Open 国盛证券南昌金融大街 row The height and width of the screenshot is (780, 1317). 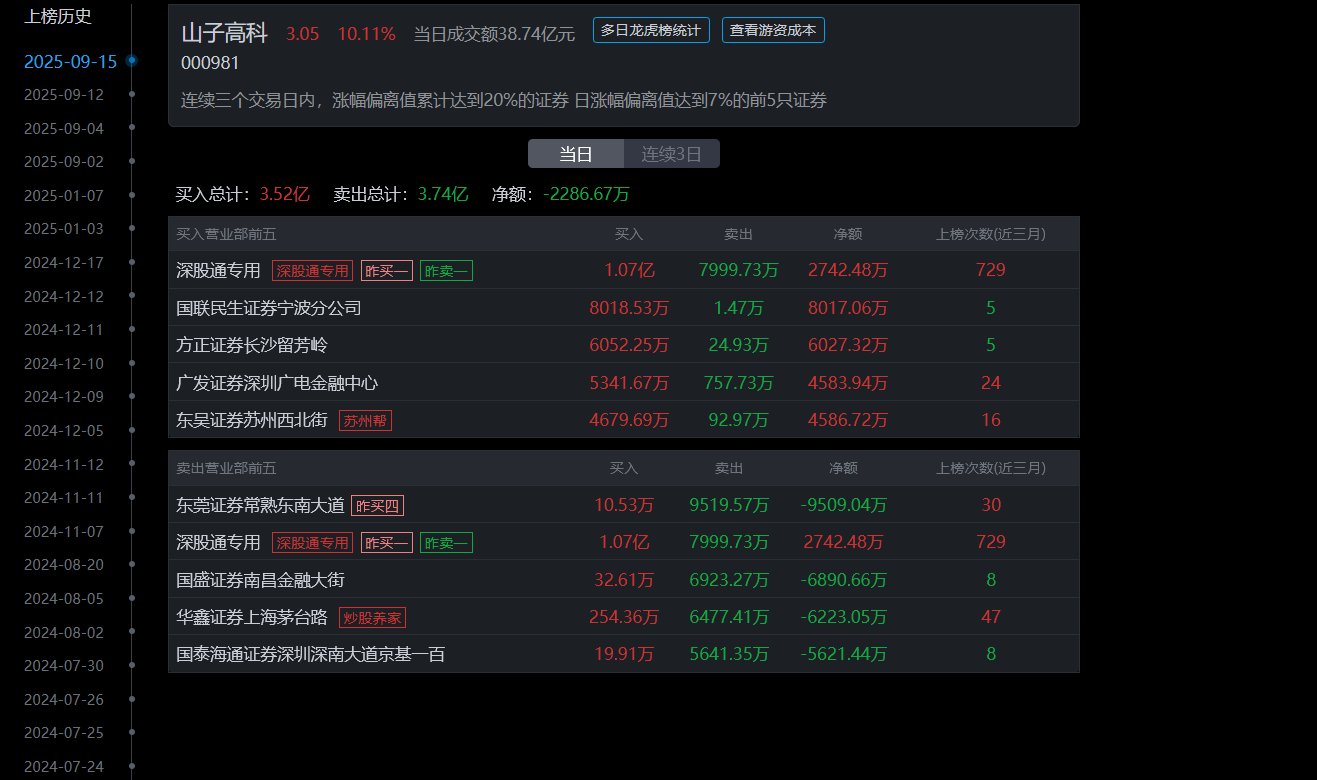point(624,580)
